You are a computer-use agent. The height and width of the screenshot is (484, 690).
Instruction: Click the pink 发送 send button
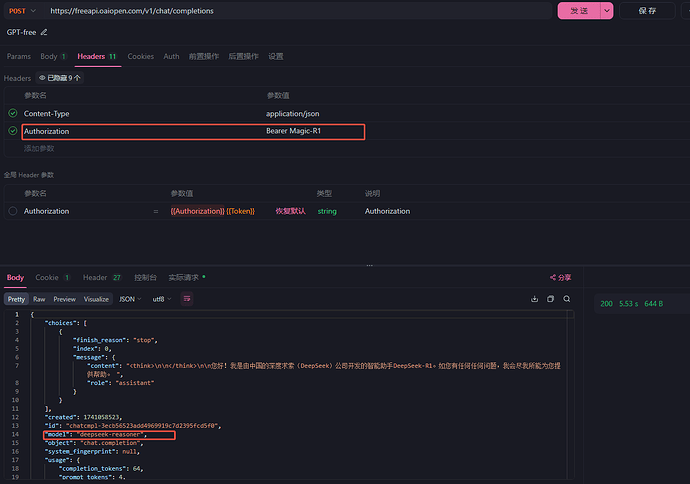click(579, 11)
